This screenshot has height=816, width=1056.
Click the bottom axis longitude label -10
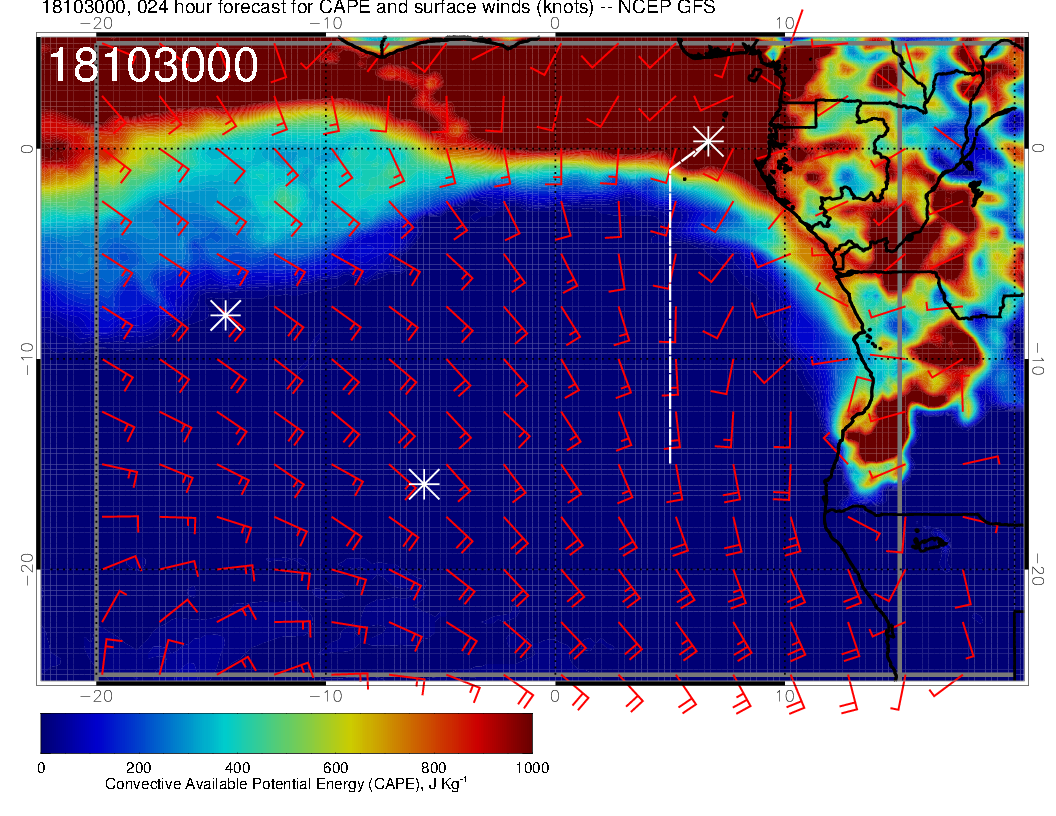tap(326, 696)
